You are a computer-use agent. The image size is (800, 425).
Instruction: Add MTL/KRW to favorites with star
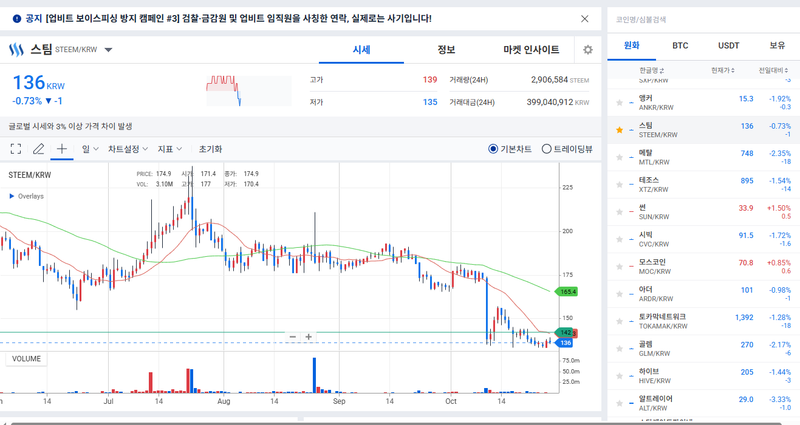pyautogui.click(x=620, y=158)
